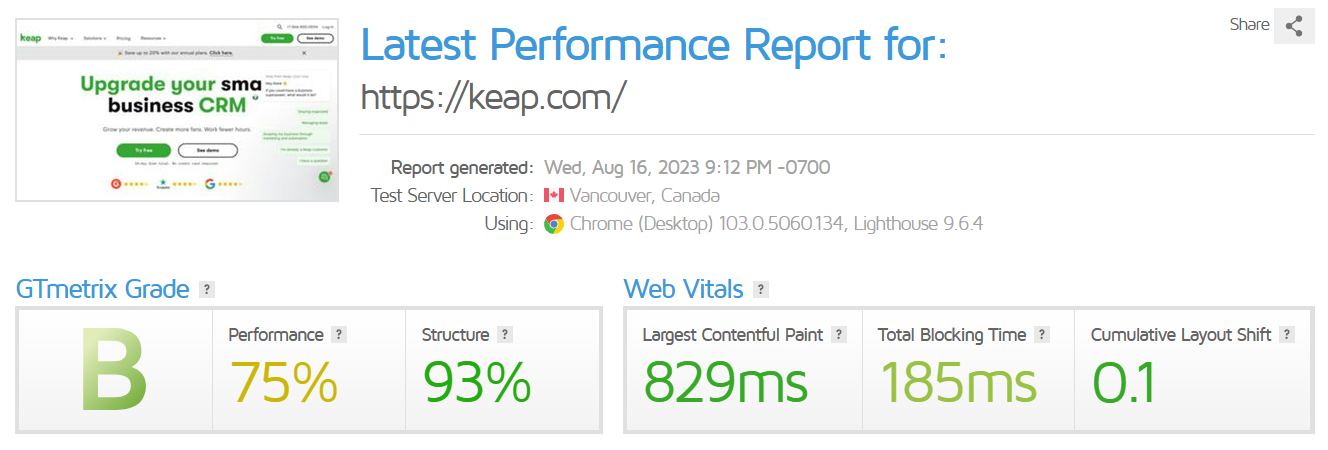Open help icon beside Web Vitals heading
The image size is (1328, 450).
click(761, 290)
